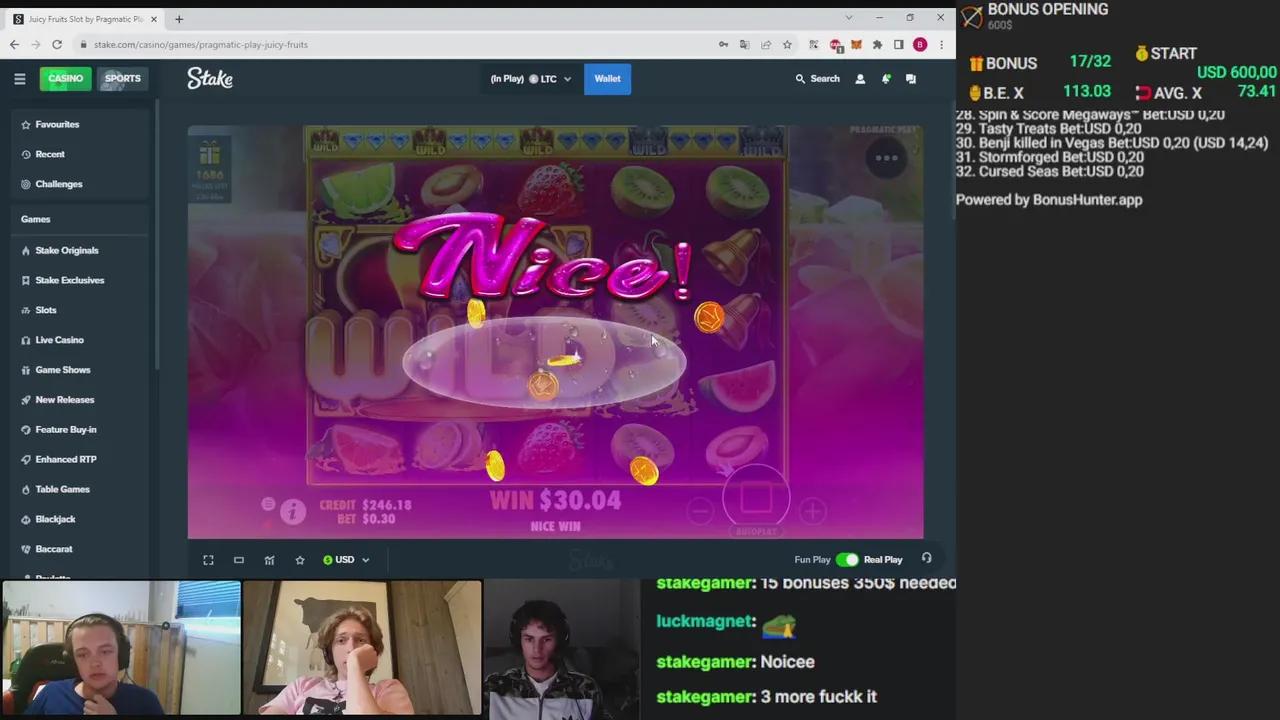
Task: Click the blue Wallet button
Action: 607,78
